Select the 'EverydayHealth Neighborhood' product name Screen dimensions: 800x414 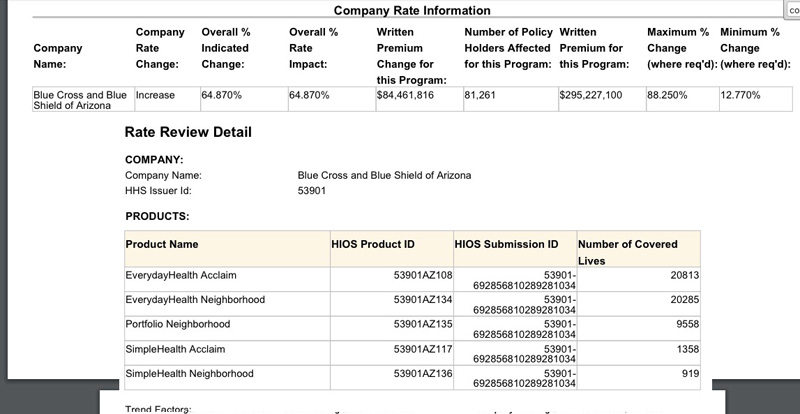pyautogui.click(x=195, y=300)
